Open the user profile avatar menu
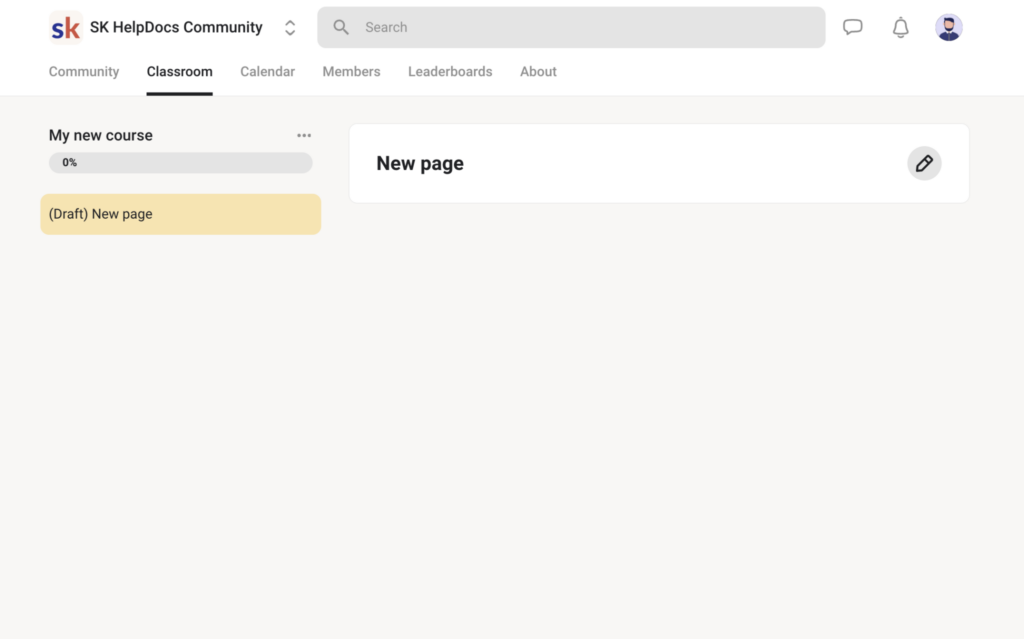Screen dimensions: 1024x639 [948, 28]
